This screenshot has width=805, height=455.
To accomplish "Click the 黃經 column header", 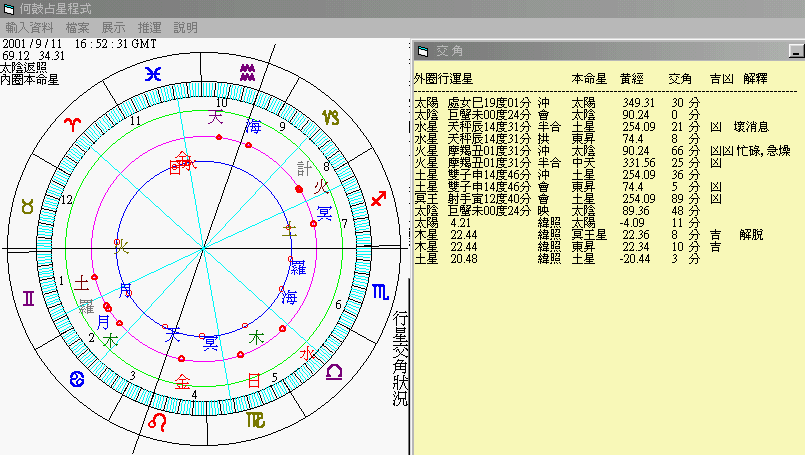I will point(631,79).
